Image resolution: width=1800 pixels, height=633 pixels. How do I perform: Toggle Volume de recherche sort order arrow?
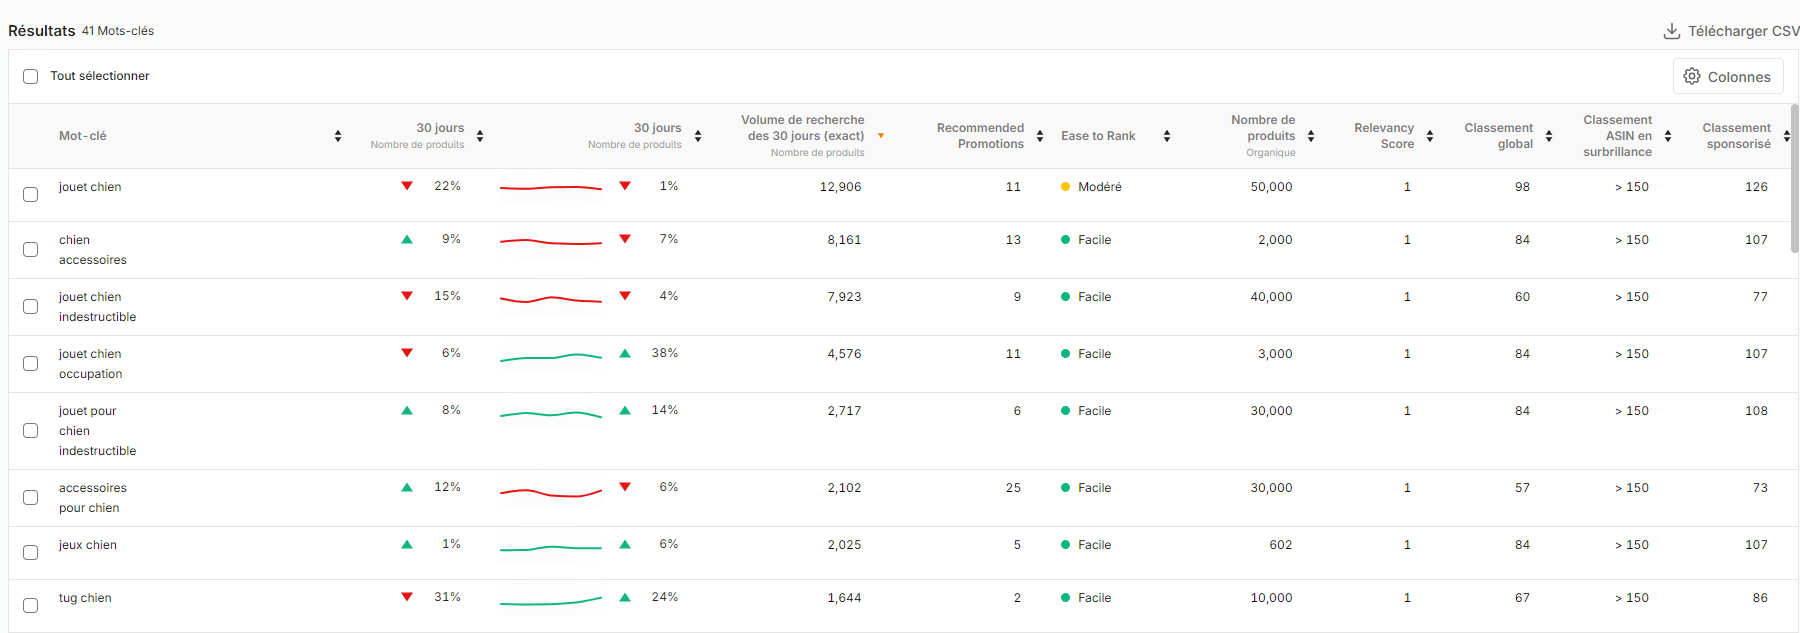[x=881, y=136]
